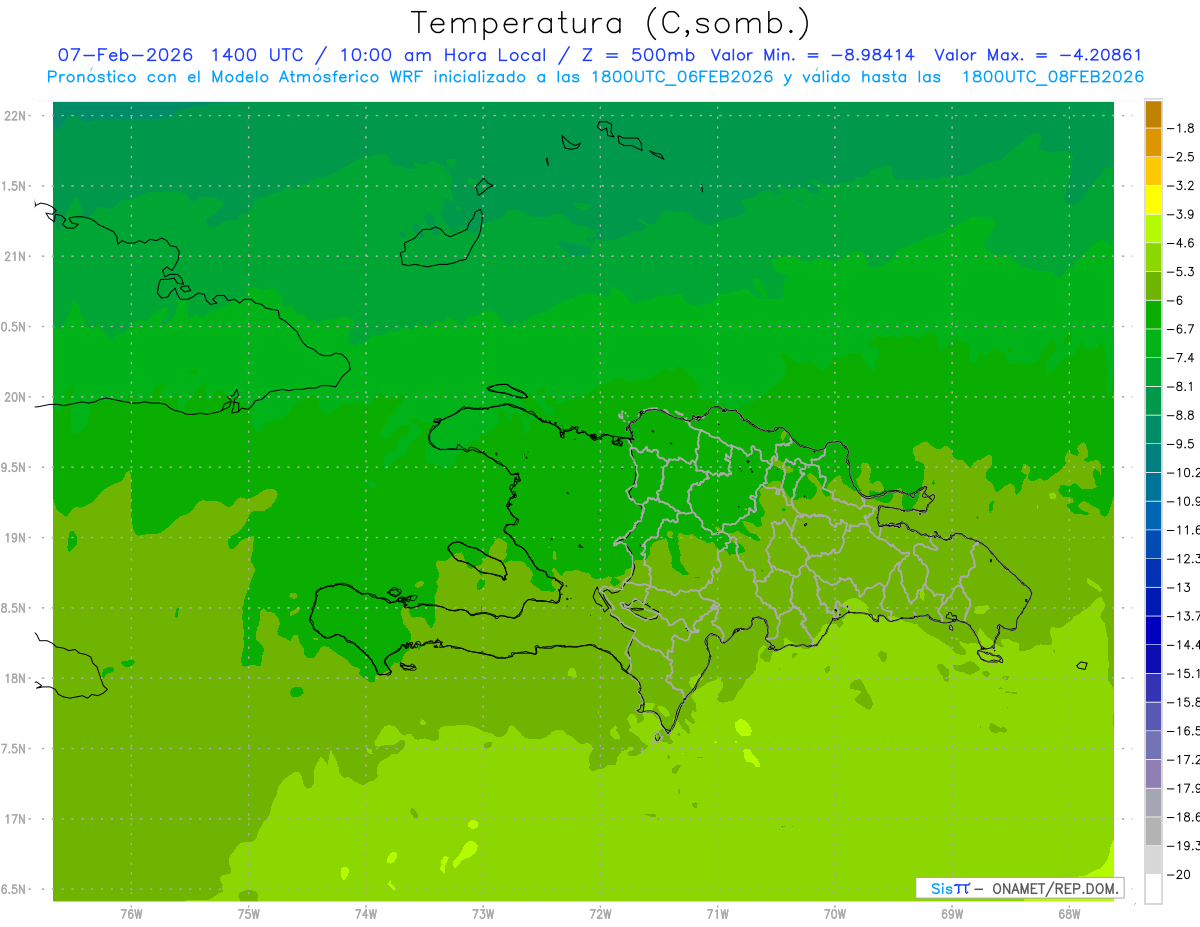Click the "21N" latitude axis label
Image resolution: width=1200 pixels, height=927 pixels.
[16, 257]
